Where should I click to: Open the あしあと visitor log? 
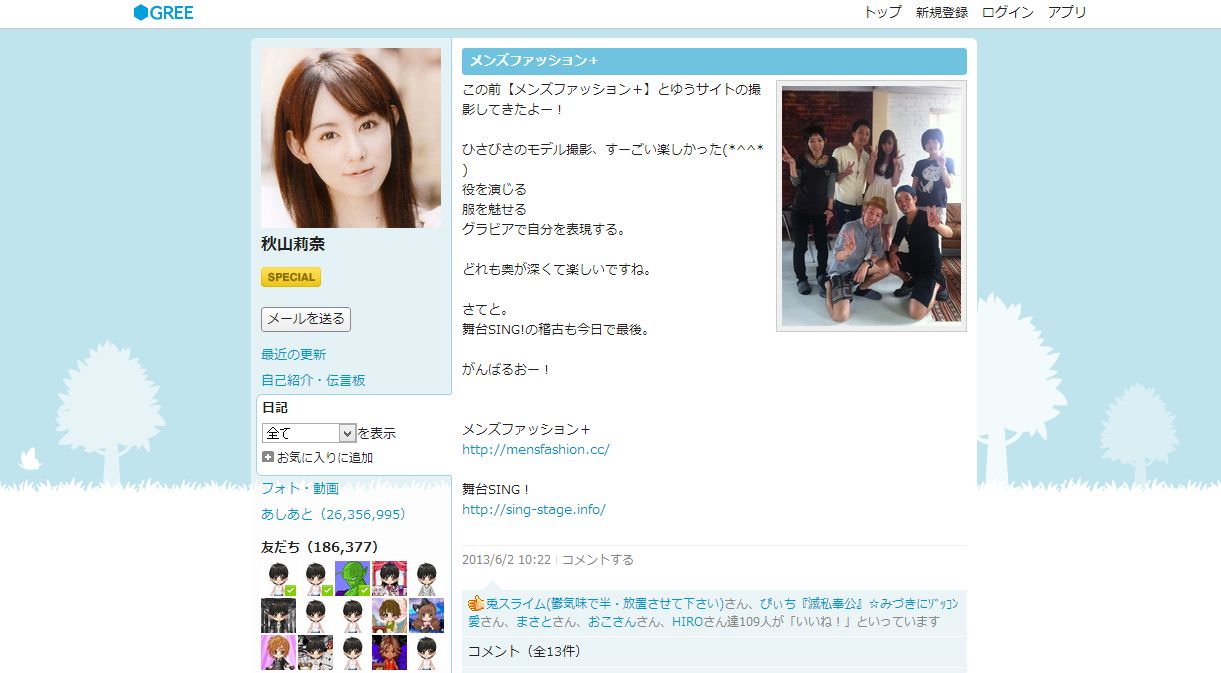[x=333, y=513]
